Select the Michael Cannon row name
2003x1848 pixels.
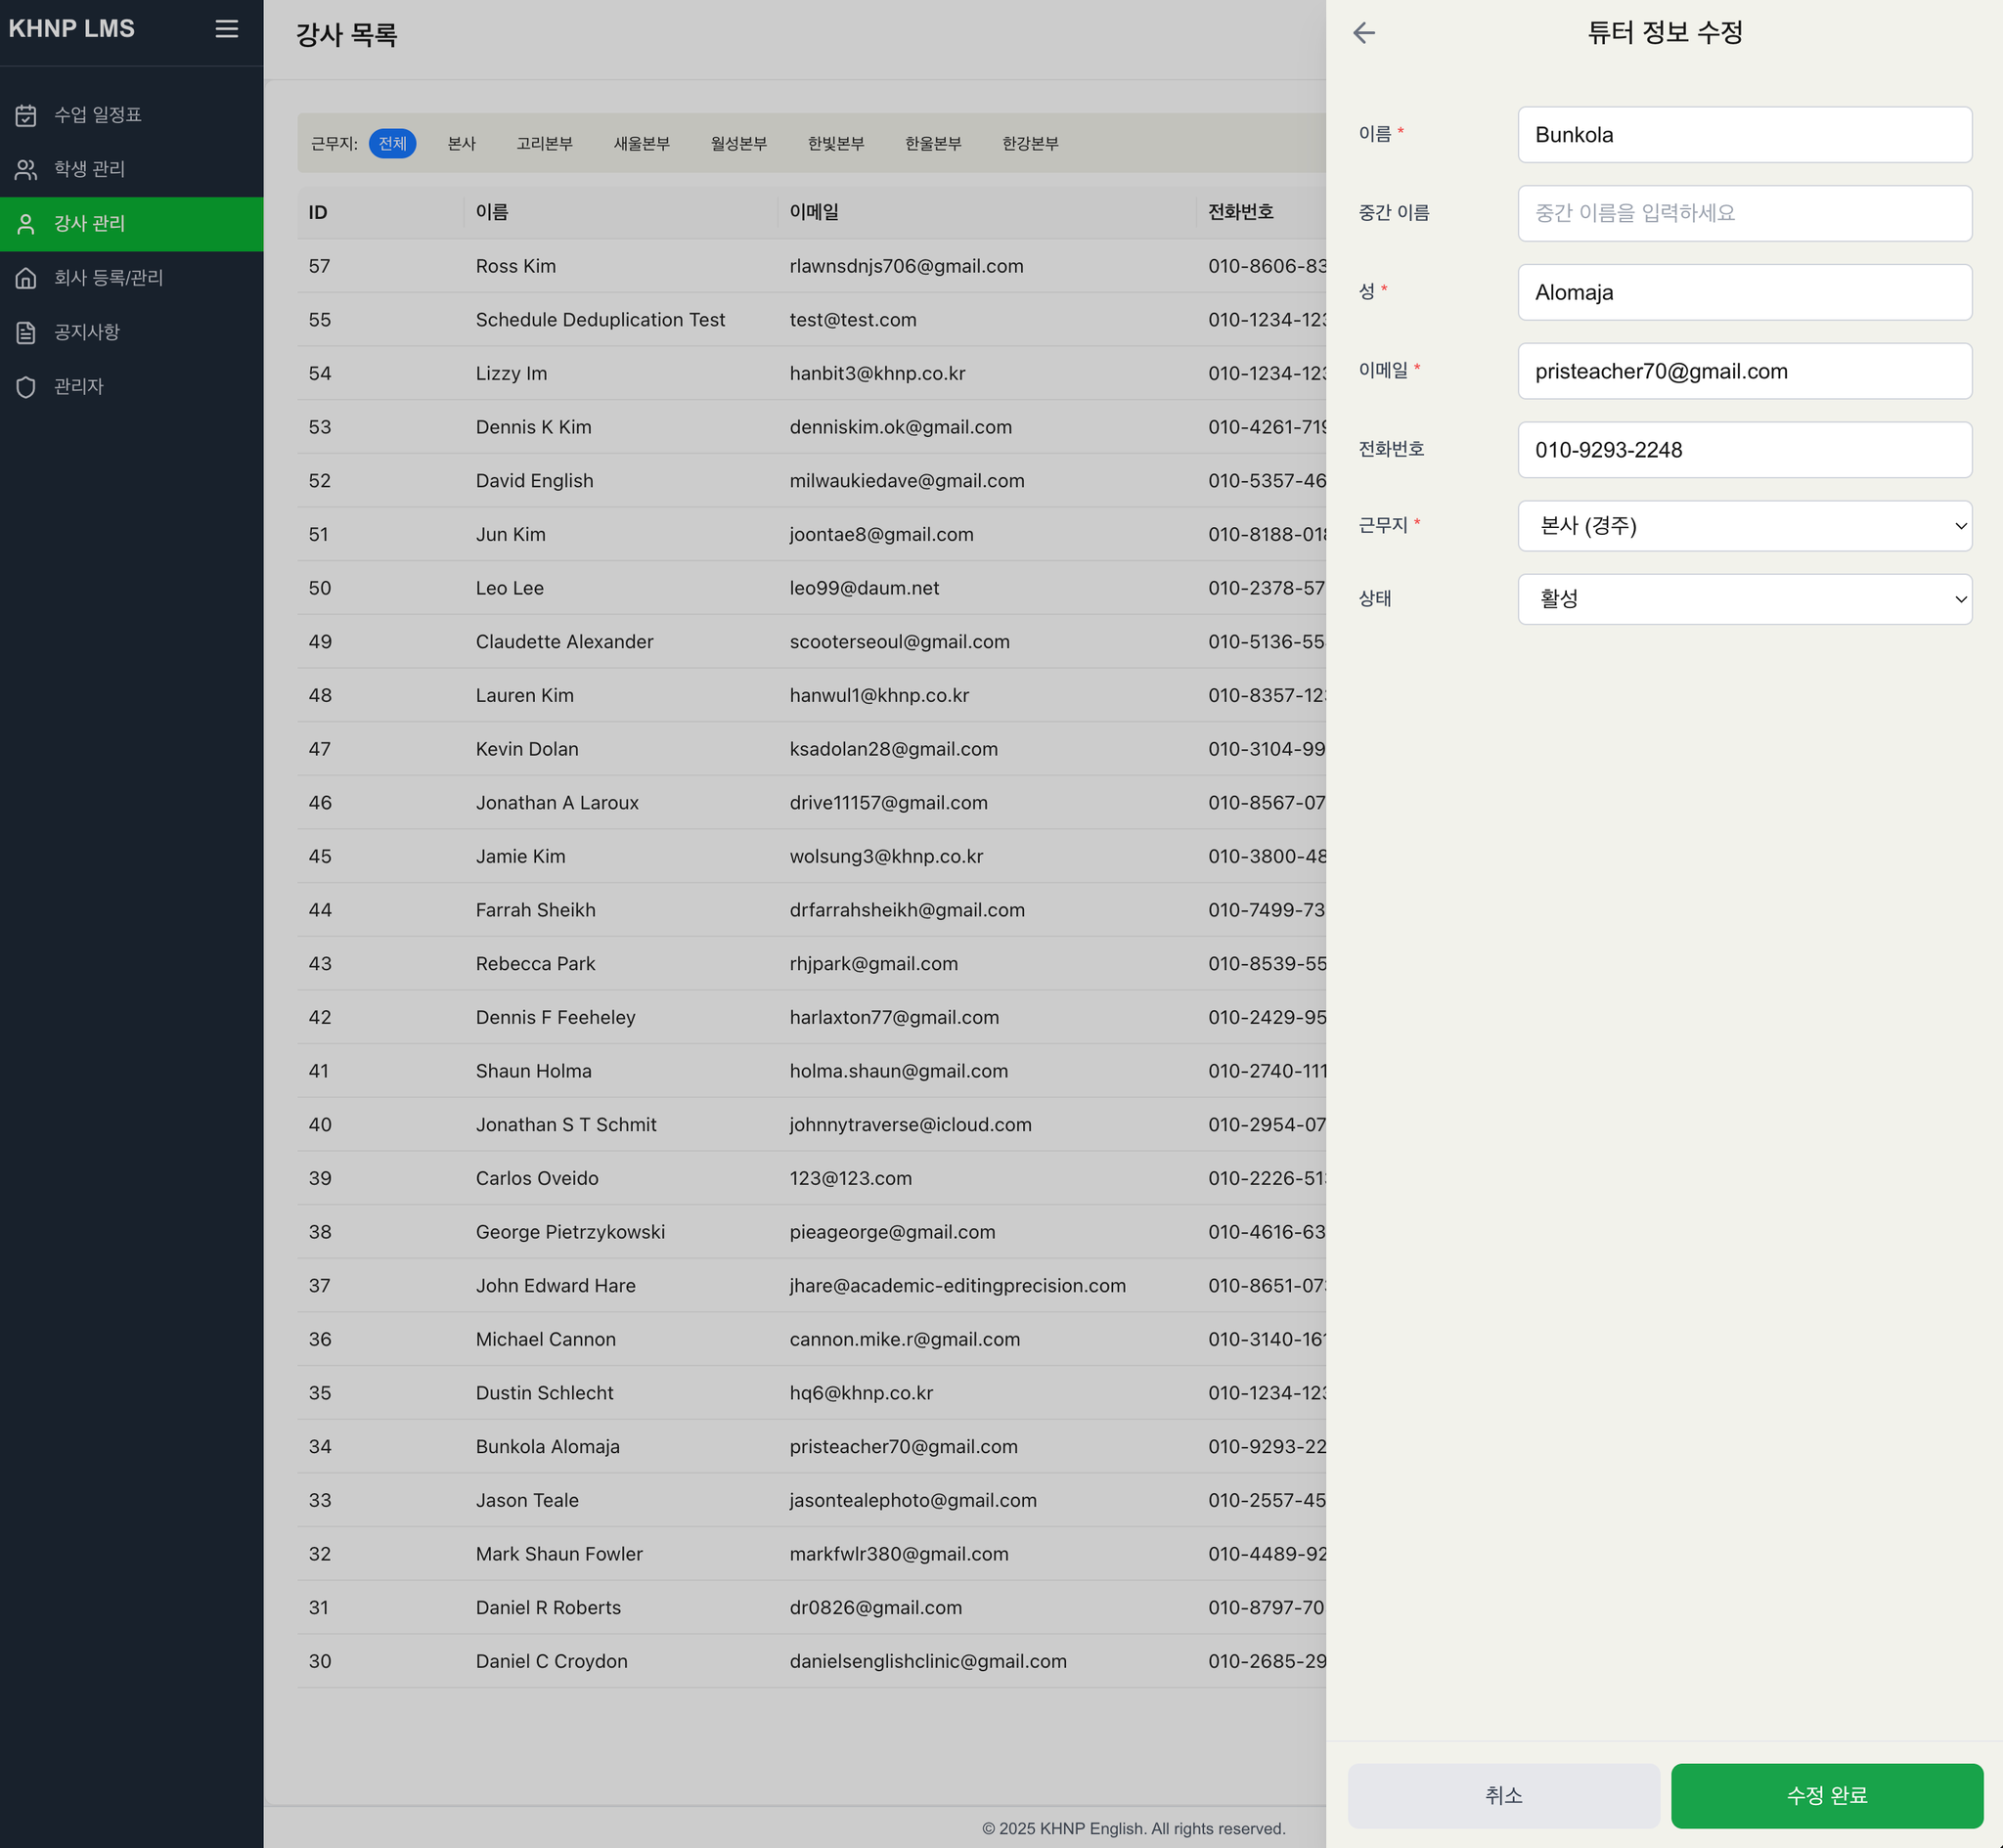[545, 1340]
